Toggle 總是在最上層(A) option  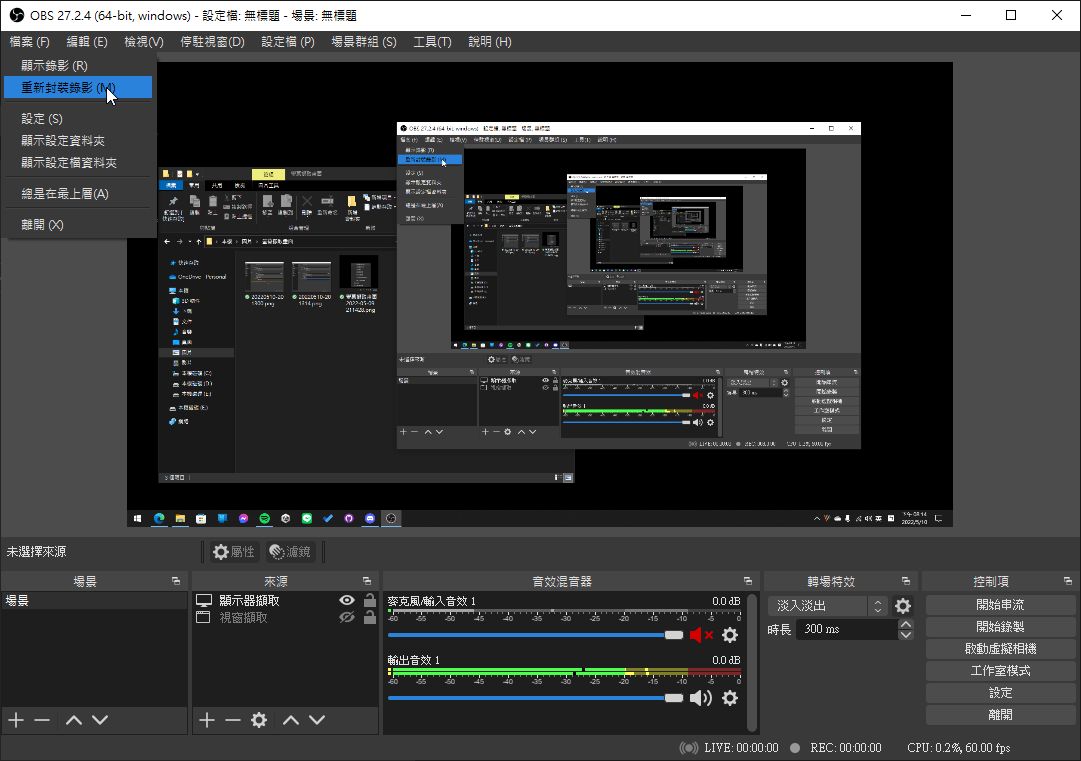pyautogui.click(x=78, y=194)
